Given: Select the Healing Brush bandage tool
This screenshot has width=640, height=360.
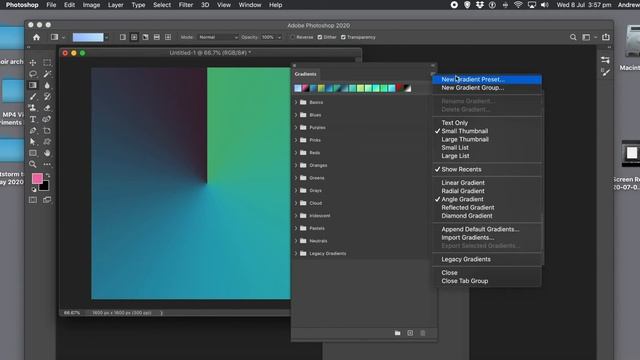Looking at the screenshot, I should pyautogui.click(x=47, y=119).
